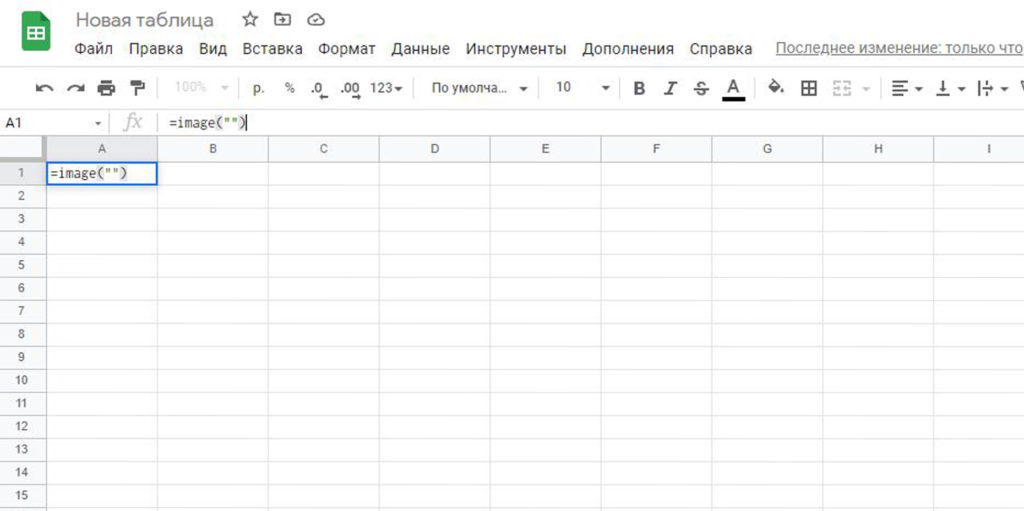The image size is (1024, 511).
Task: Click the Последнее изменение link
Action: tap(898, 49)
